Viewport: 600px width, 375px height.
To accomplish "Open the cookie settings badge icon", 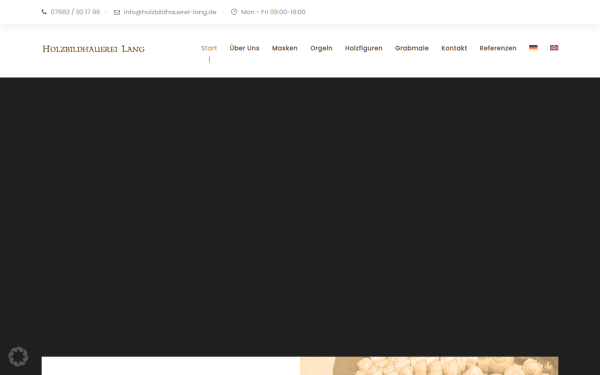I will point(18,357).
